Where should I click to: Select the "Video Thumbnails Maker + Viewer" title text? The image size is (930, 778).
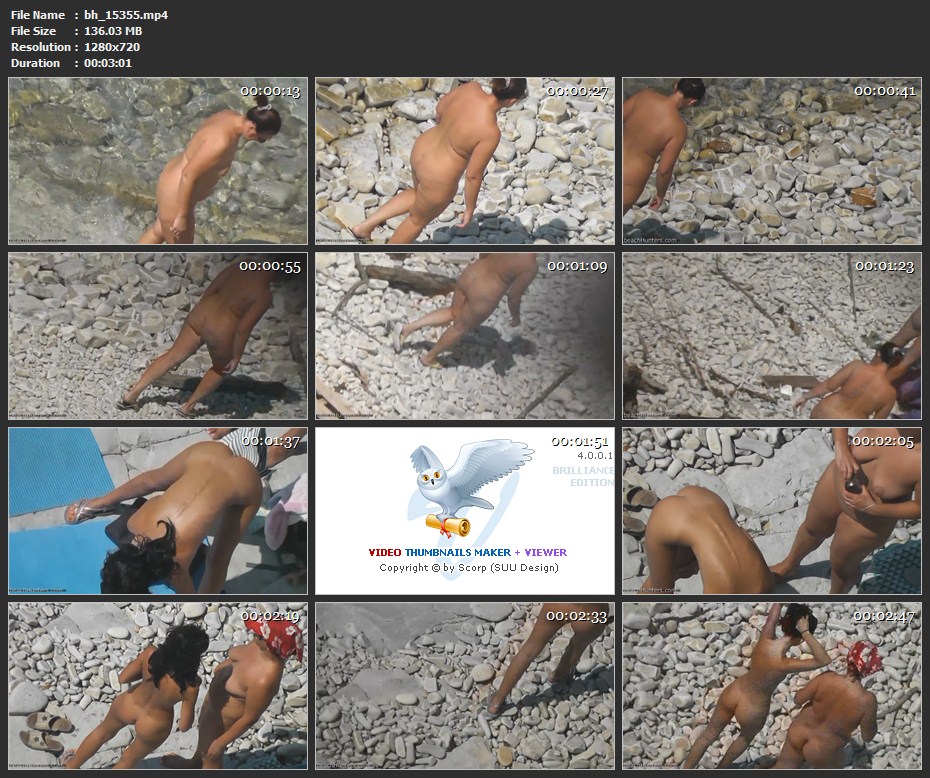[467, 552]
